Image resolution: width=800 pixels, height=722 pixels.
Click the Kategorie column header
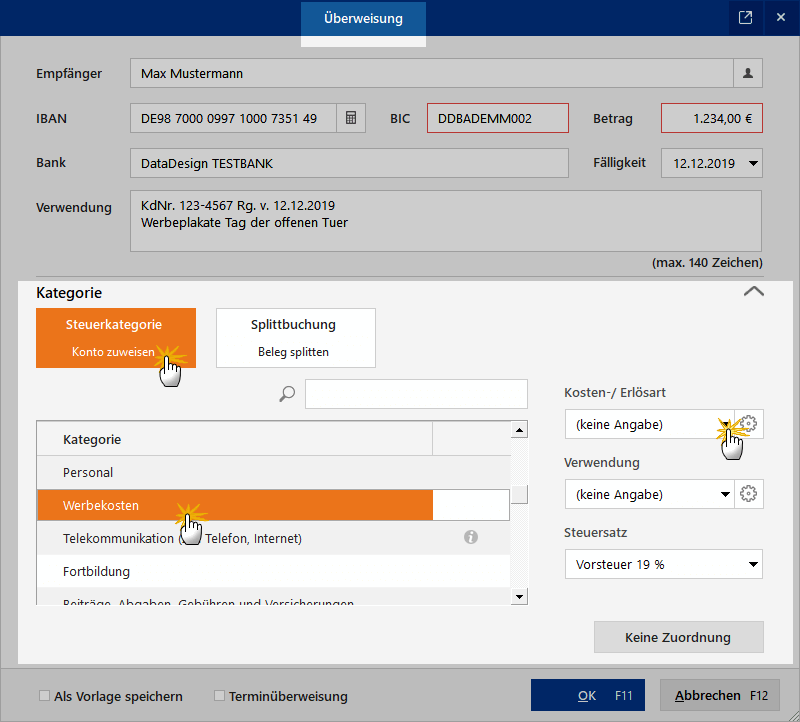click(x=235, y=439)
